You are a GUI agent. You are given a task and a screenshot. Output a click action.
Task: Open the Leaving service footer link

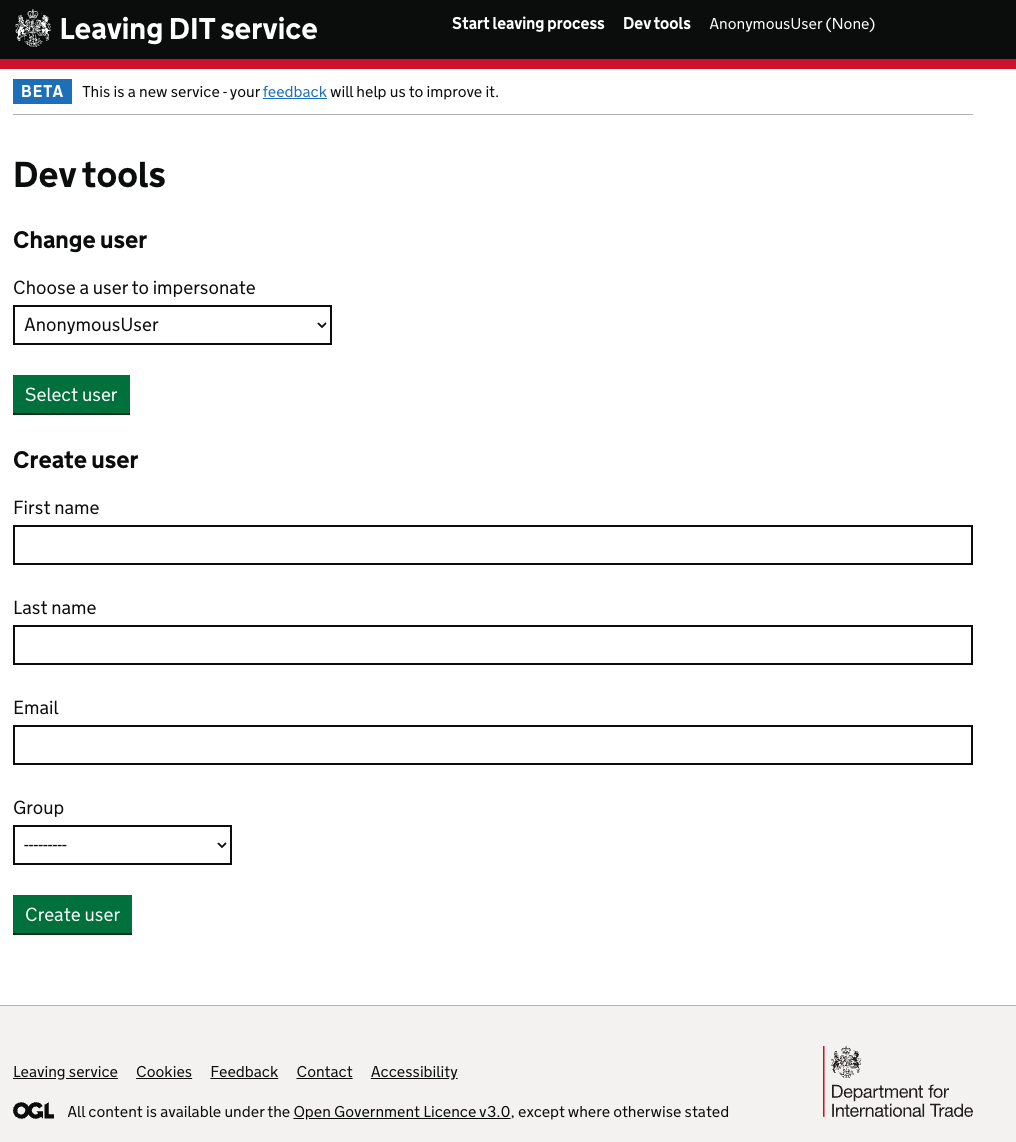[x=65, y=1071]
